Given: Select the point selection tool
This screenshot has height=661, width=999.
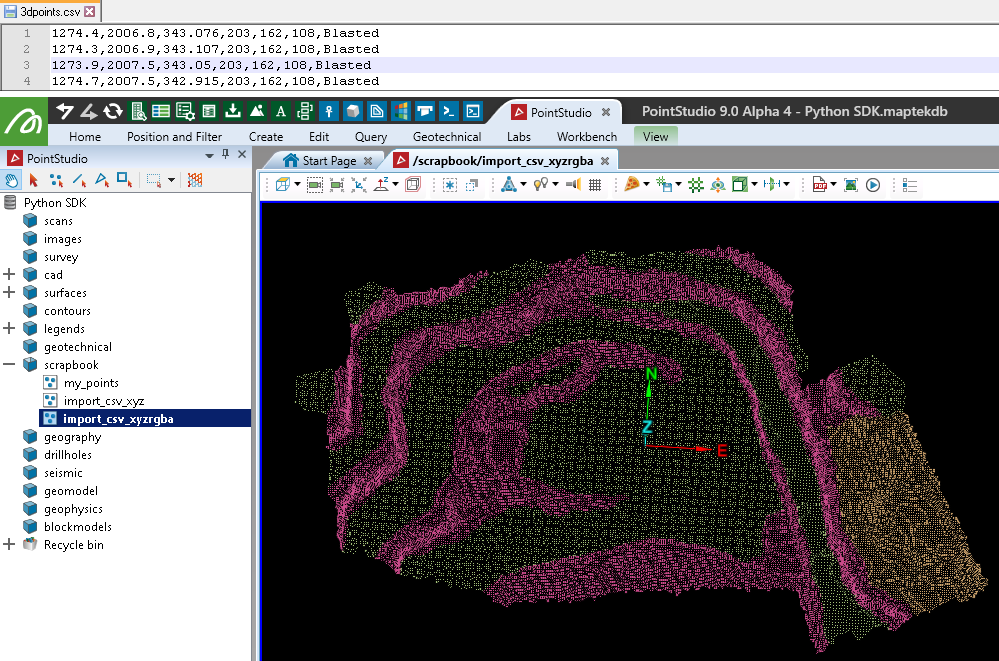Looking at the screenshot, I should (x=56, y=180).
